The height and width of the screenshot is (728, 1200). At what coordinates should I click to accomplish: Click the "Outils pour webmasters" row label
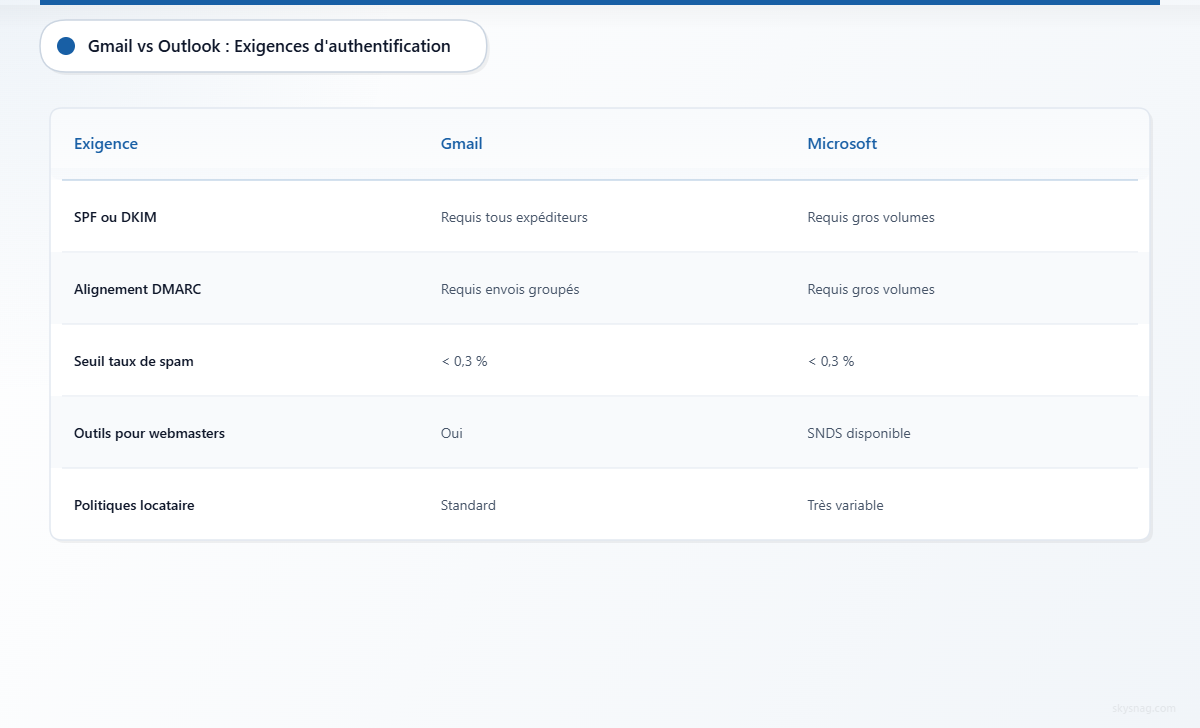(x=149, y=433)
